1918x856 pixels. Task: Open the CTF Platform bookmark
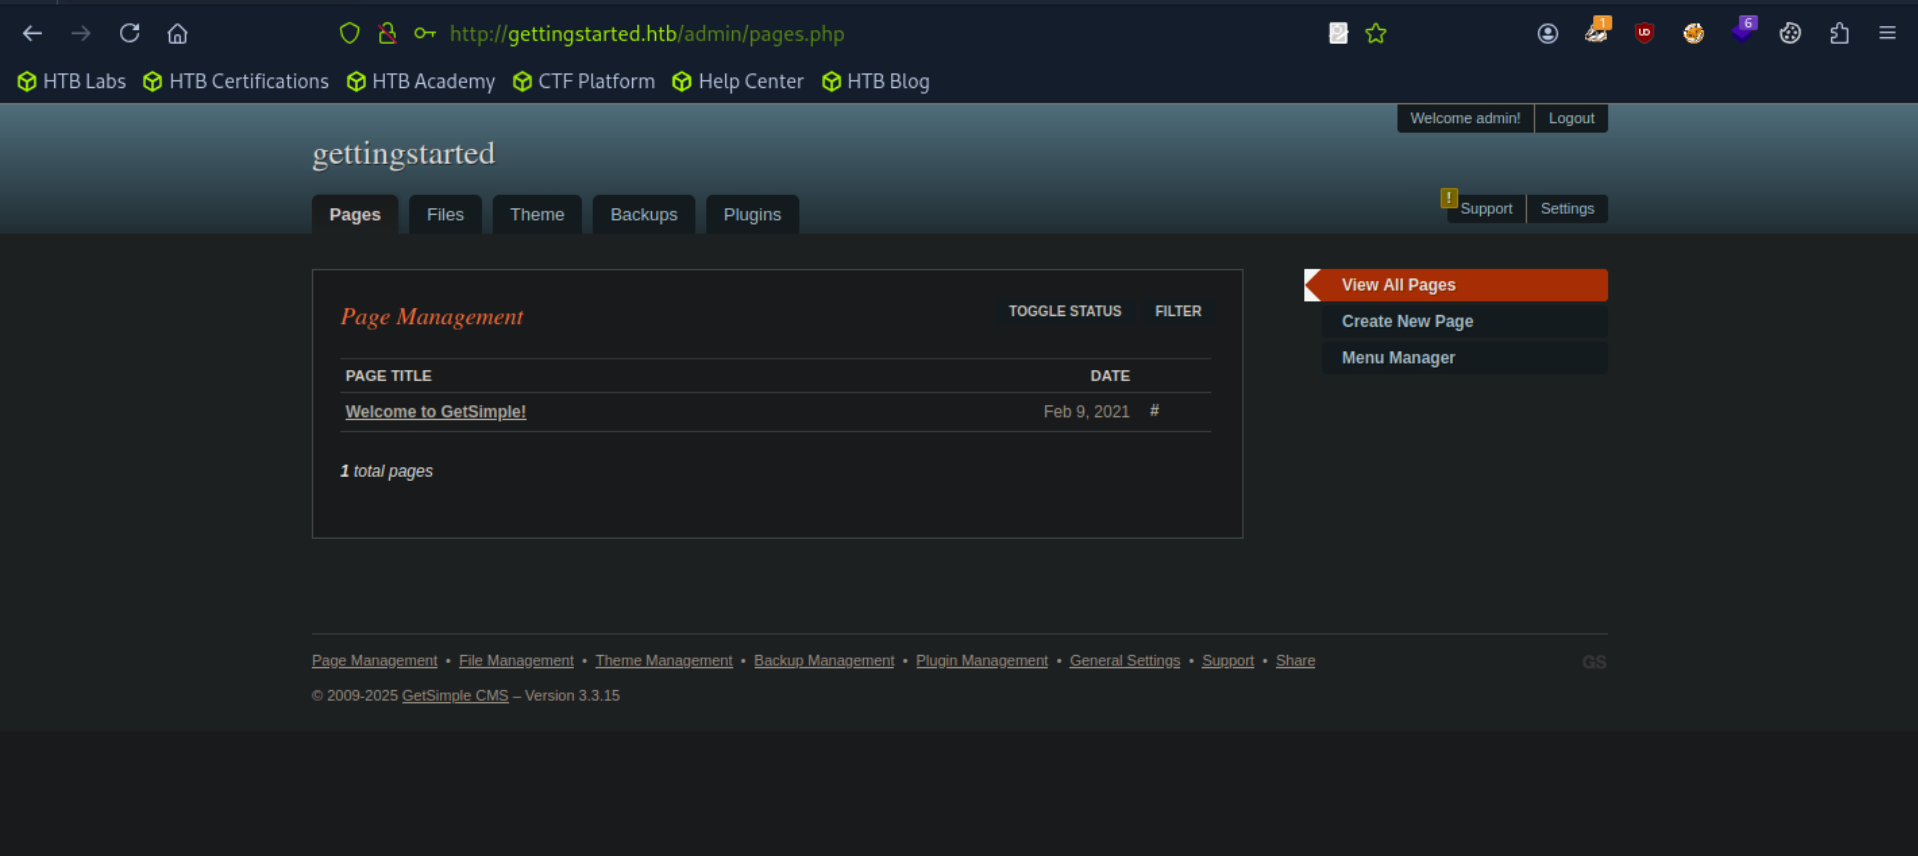pyautogui.click(x=584, y=82)
